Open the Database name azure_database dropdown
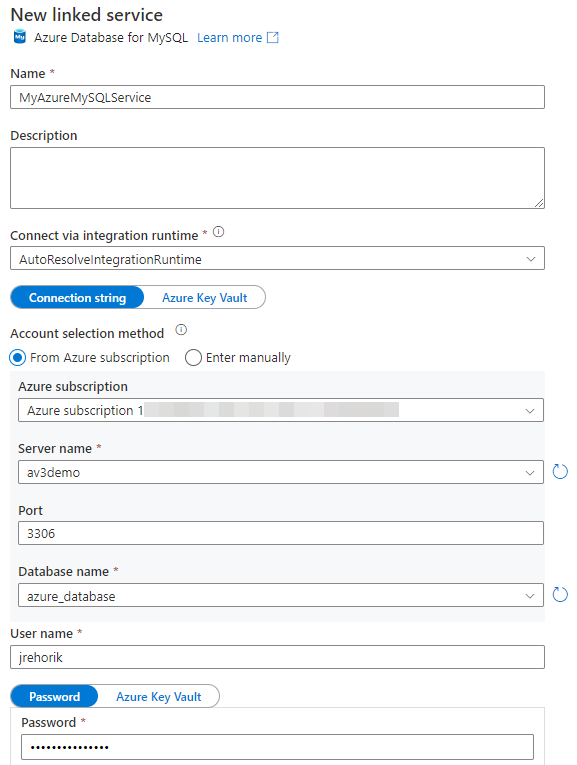This screenshot has height=765, width=577. tap(281, 596)
